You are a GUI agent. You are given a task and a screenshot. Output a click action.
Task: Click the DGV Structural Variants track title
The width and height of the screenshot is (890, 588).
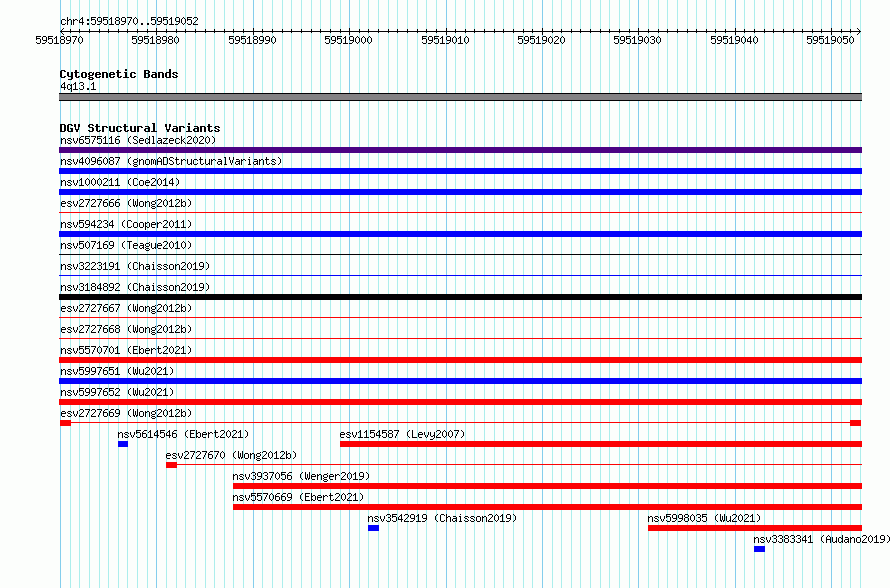coord(140,128)
